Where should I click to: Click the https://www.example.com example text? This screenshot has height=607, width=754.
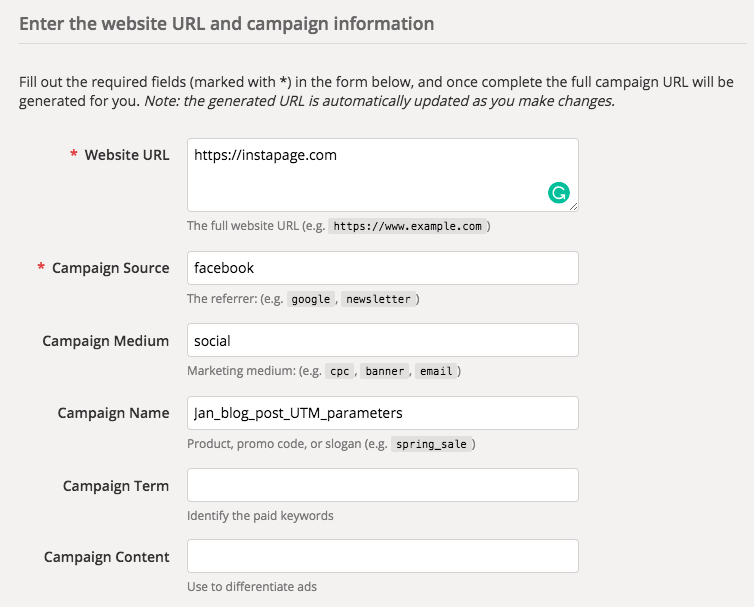tap(408, 226)
